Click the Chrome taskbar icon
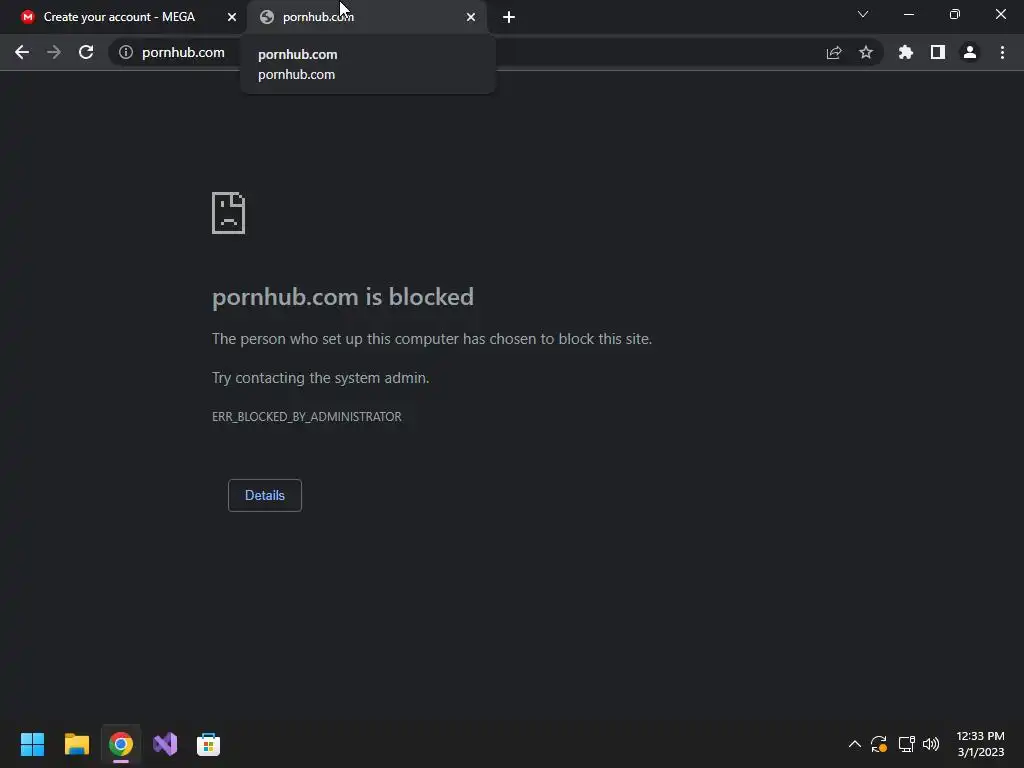 (121, 744)
